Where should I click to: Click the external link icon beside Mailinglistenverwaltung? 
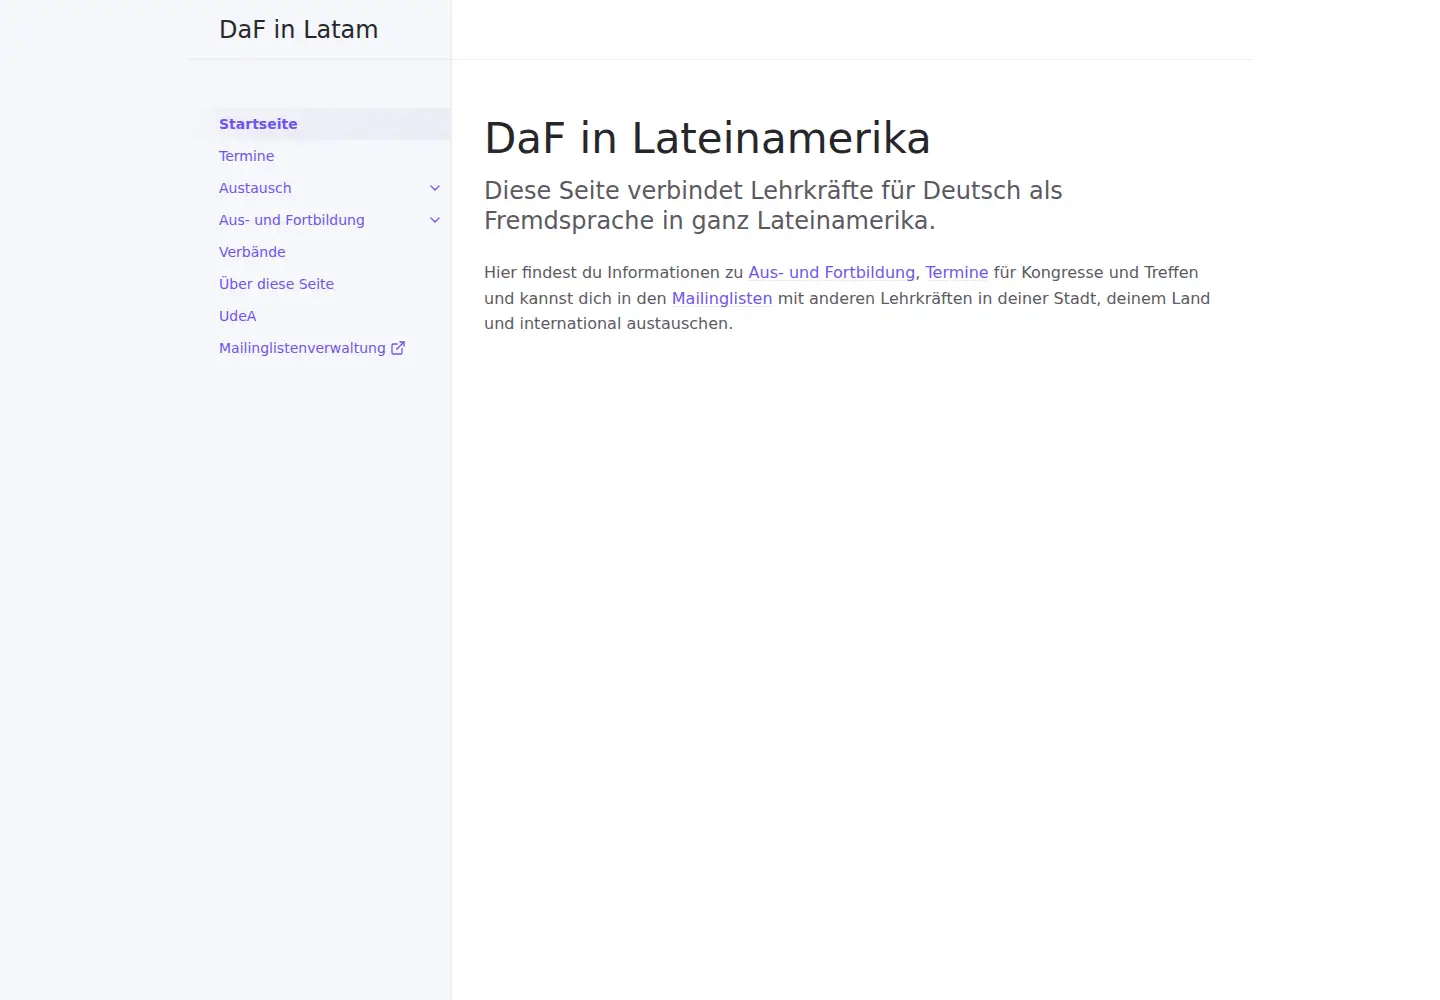click(x=398, y=348)
